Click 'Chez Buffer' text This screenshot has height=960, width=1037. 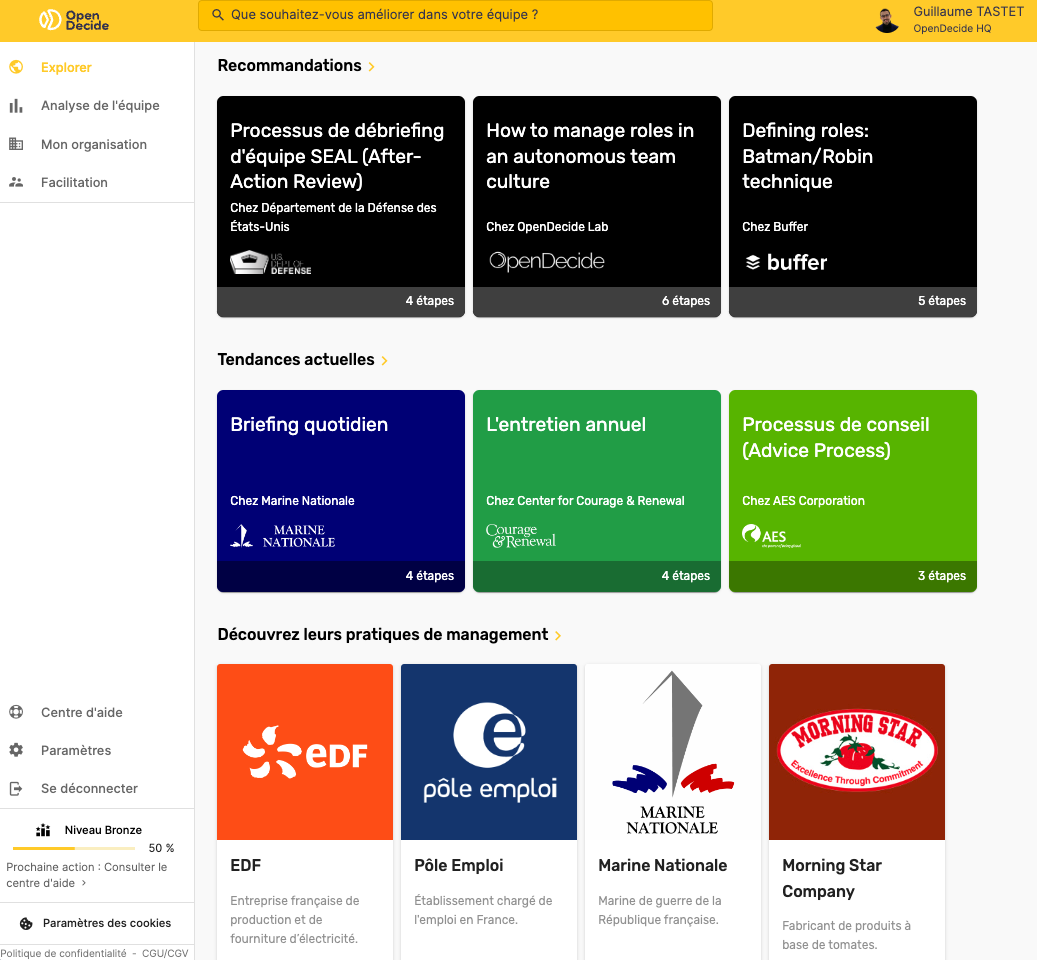[774, 227]
